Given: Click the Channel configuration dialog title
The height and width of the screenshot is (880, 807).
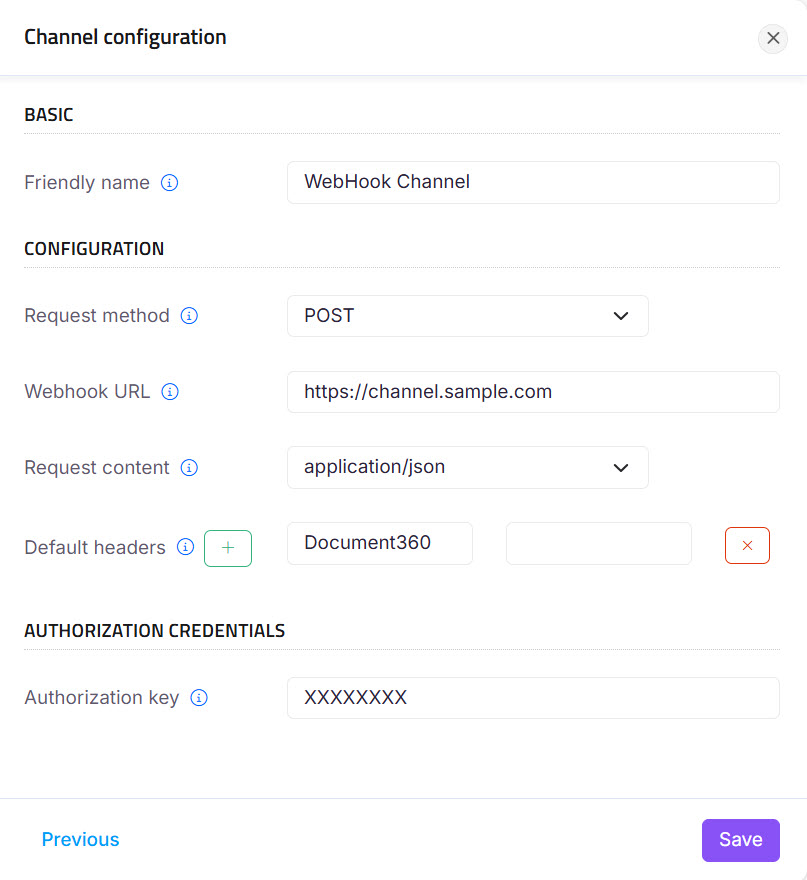Looking at the screenshot, I should (x=125, y=37).
